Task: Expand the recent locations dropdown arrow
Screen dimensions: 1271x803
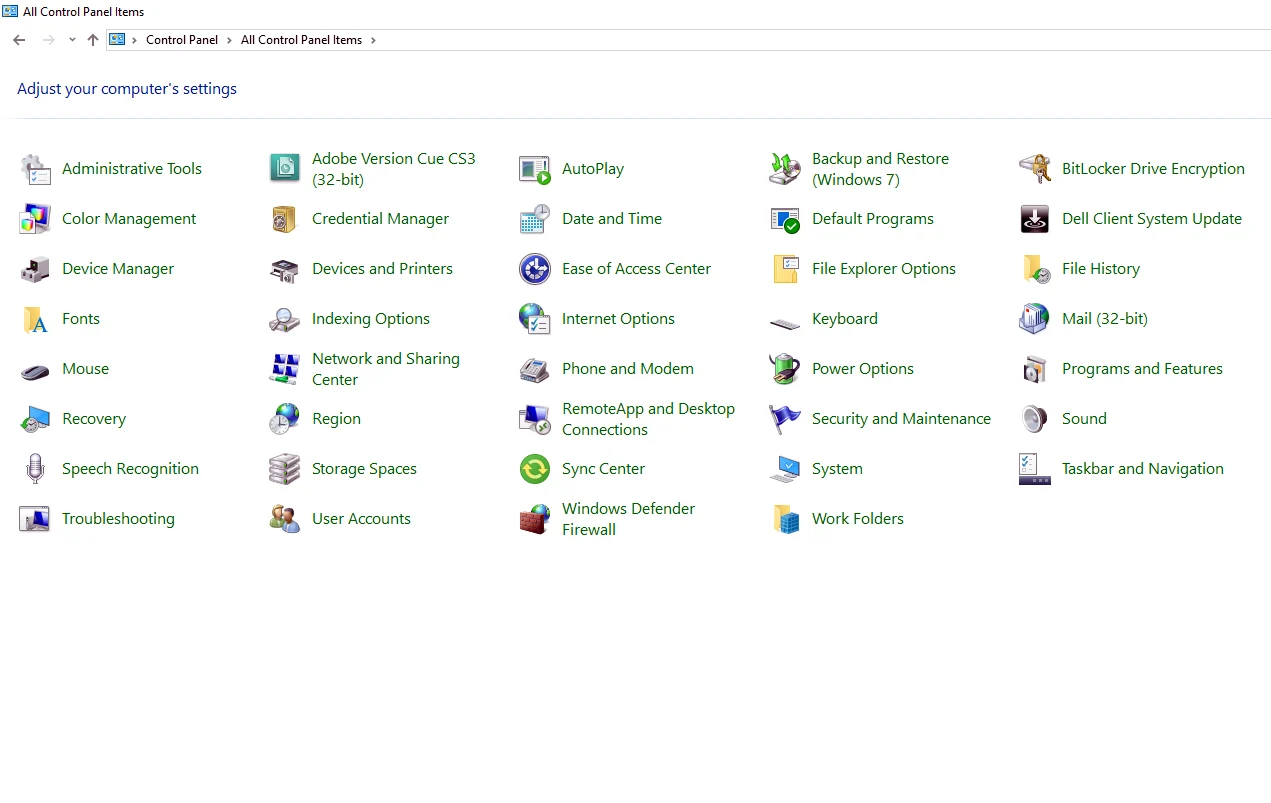Action: [x=72, y=40]
